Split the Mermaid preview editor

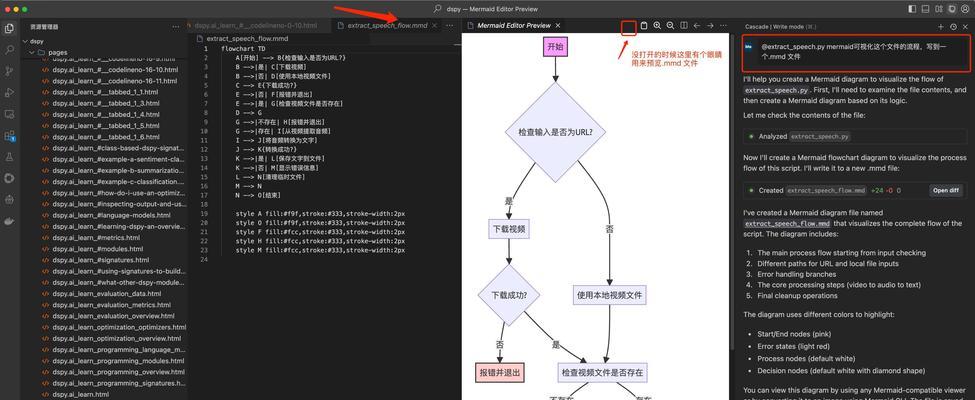(683, 26)
